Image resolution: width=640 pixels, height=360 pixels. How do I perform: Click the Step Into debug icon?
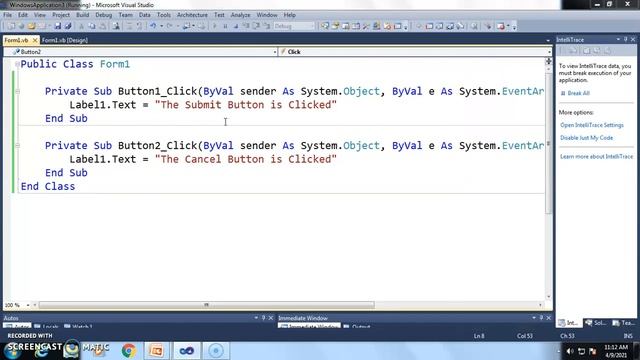pos(246,26)
